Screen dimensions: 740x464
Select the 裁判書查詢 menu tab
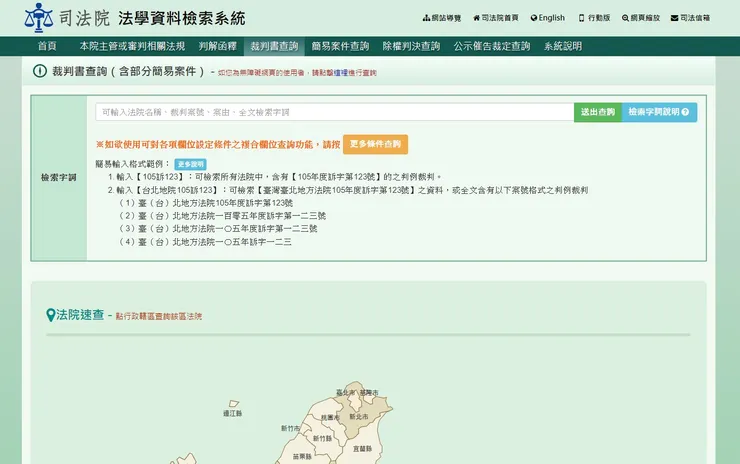[x=274, y=46]
